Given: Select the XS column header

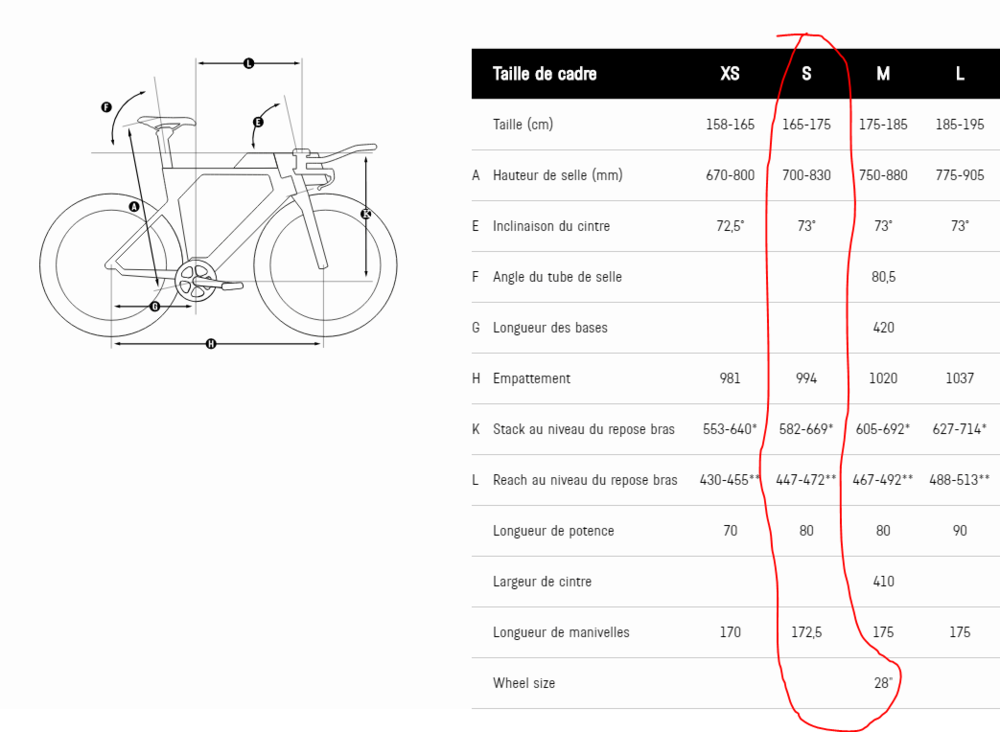Looking at the screenshot, I should tap(730, 74).
